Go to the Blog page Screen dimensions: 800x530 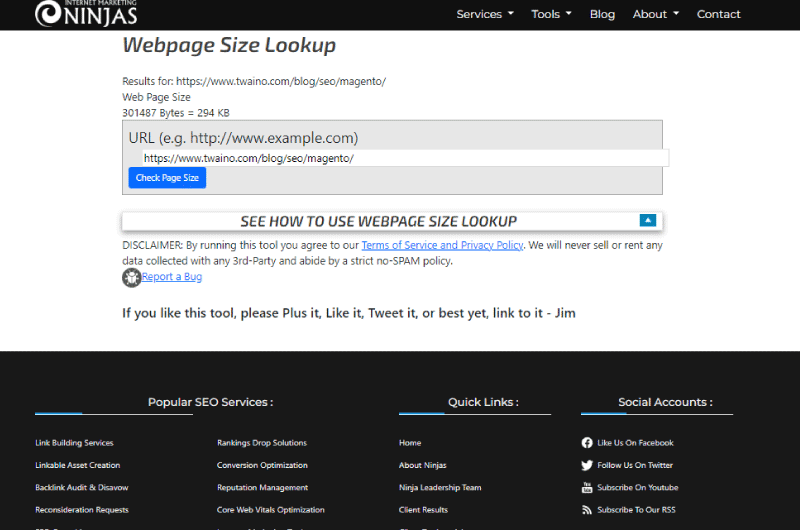pos(602,14)
